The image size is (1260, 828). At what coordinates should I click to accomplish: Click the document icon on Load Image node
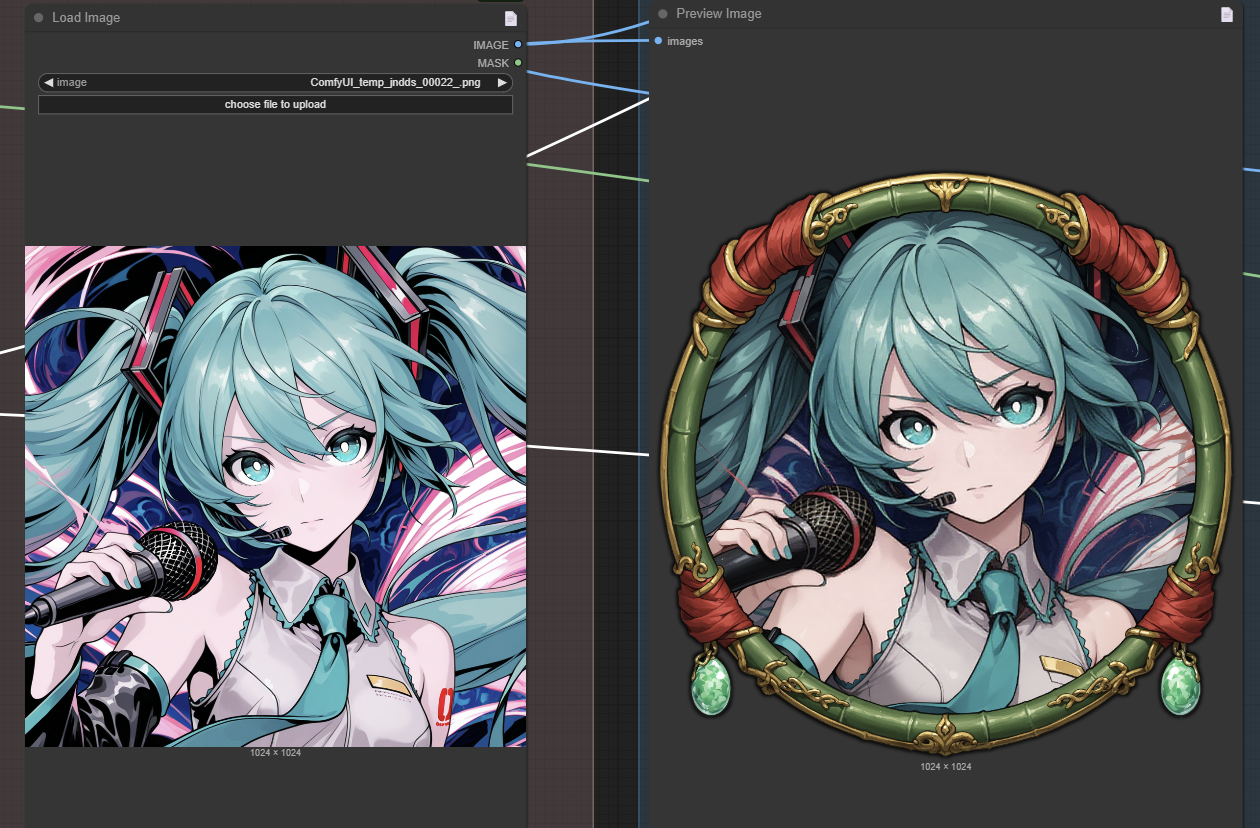(511, 18)
